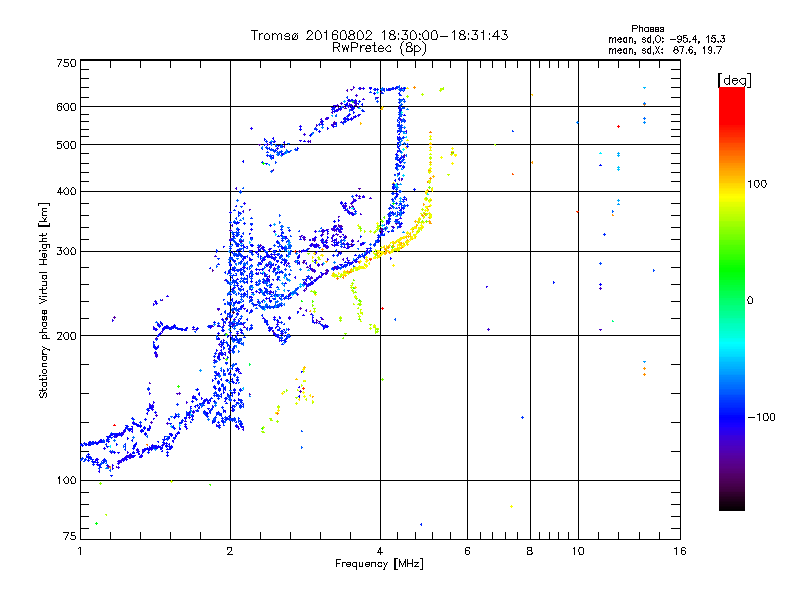Click y-axis tick label '400'

click(x=66, y=192)
